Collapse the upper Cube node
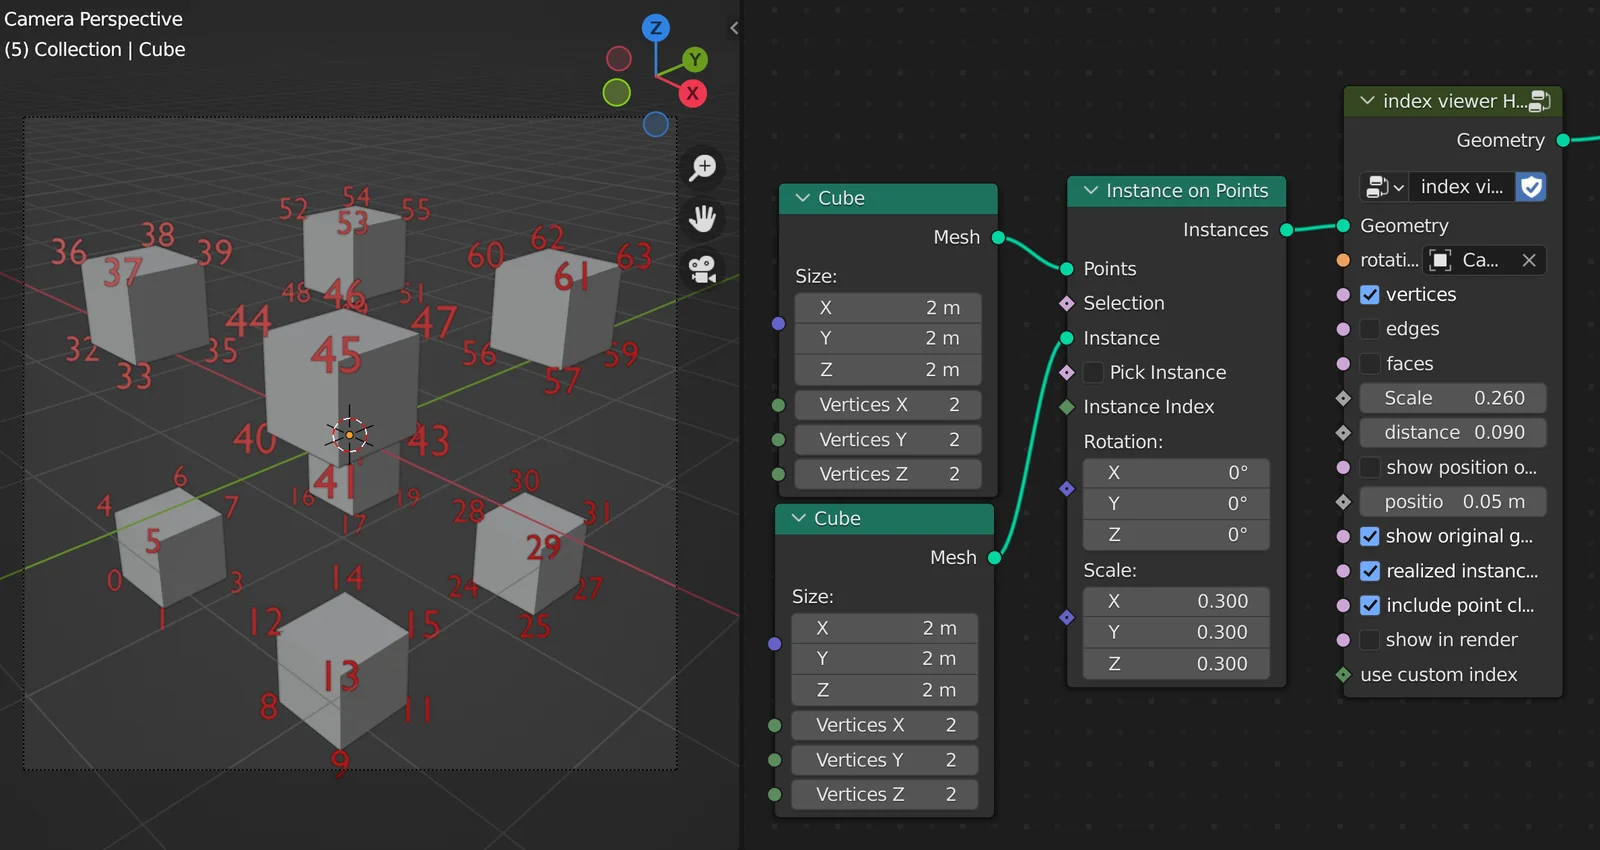This screenshot has width=1600, height=850. click(802, 198)
